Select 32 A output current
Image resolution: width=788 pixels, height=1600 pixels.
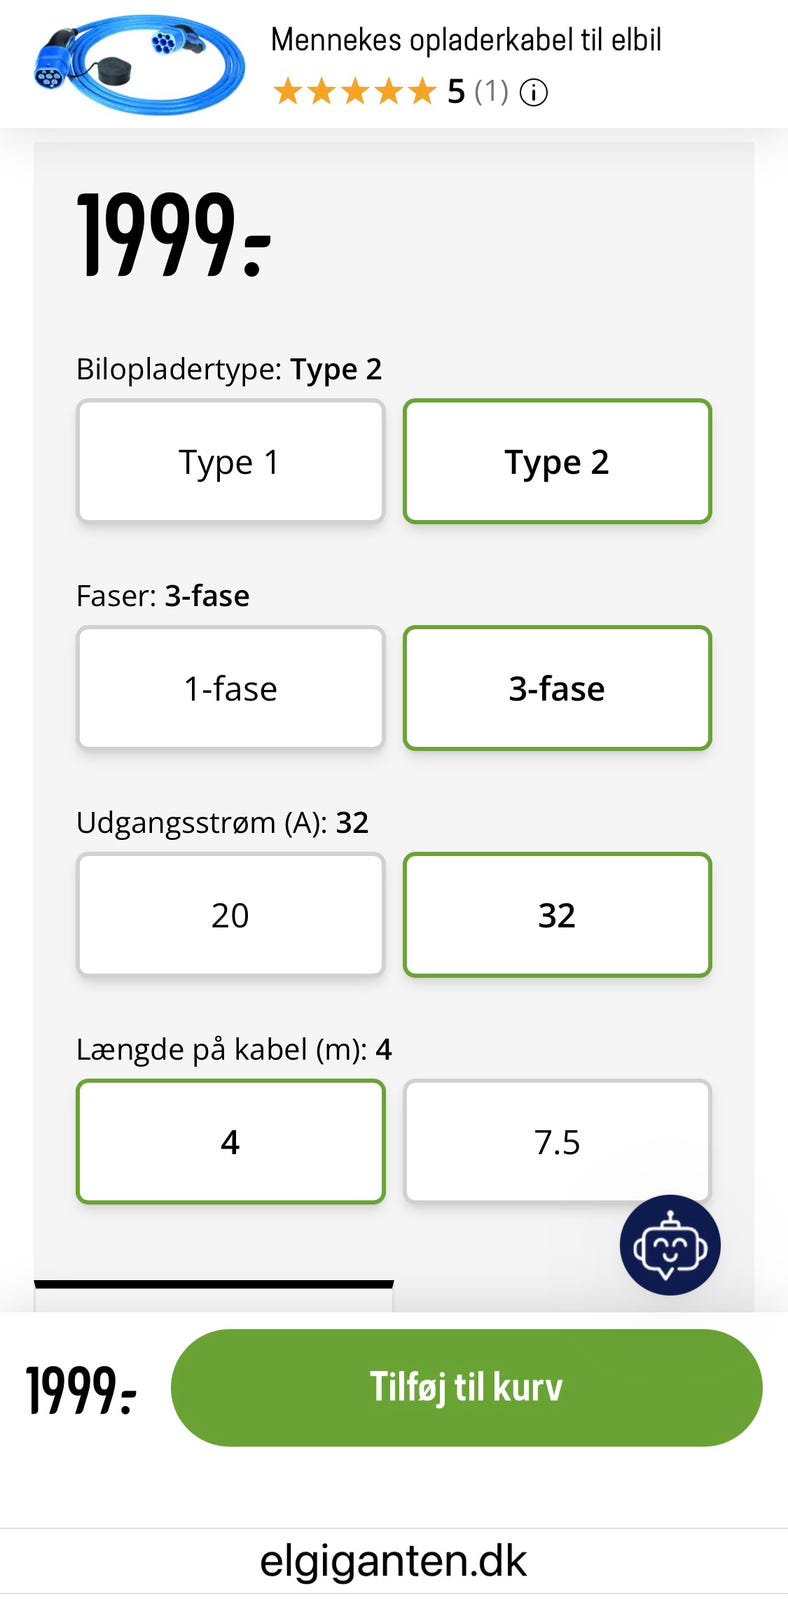click(557, 915)
